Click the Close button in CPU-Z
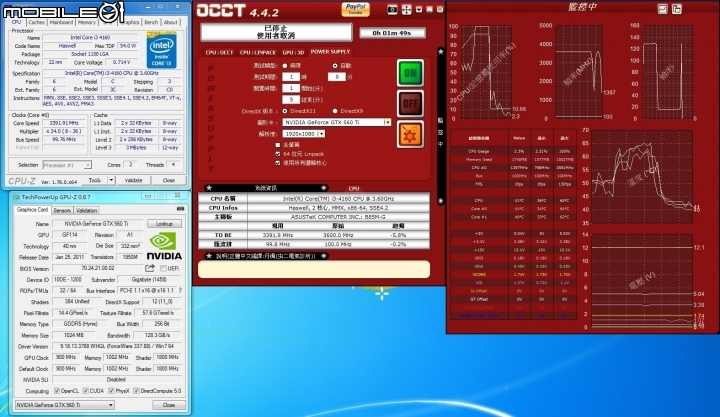This screenshot has height=417, width=720. pos(169,180)
